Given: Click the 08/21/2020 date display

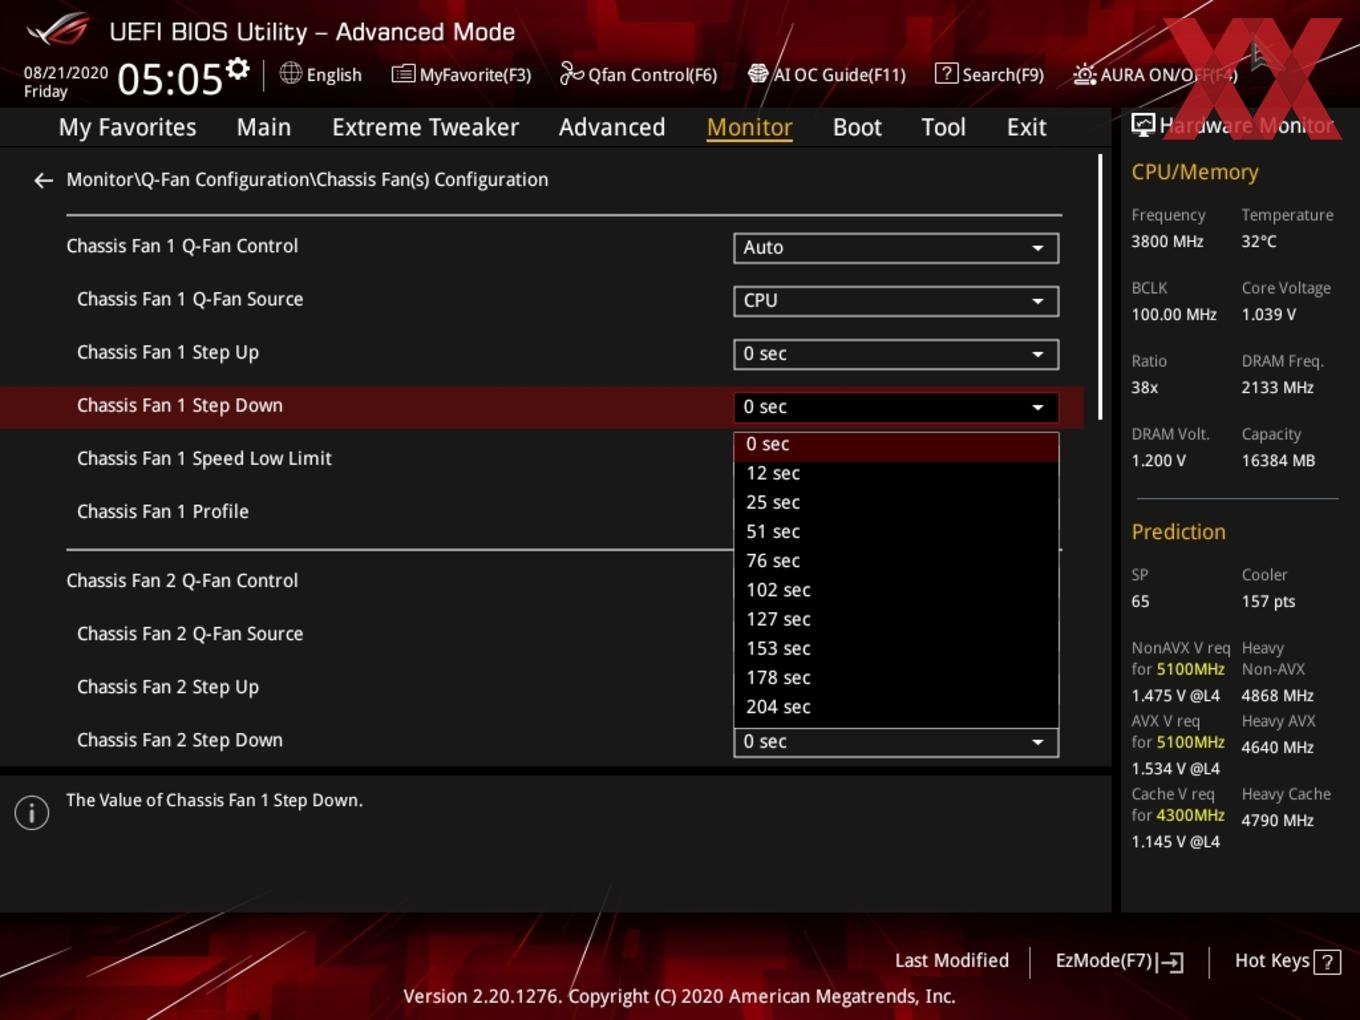Looking at the screenshot, I should tap(66, 73).
